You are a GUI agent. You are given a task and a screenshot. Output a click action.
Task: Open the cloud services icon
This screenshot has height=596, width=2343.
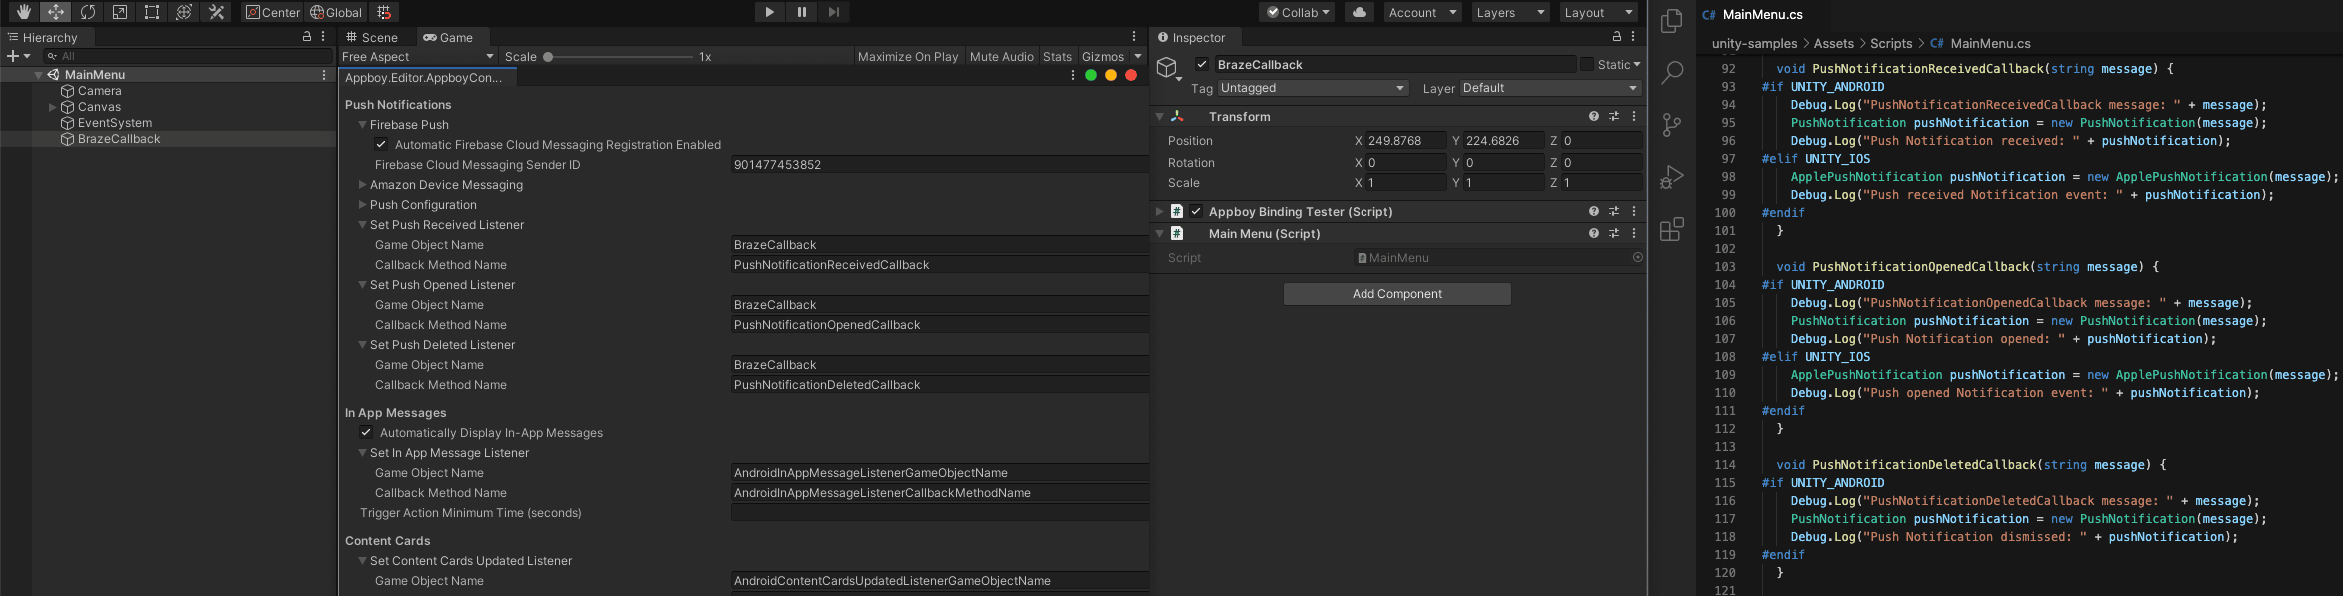click(1359, 12)
